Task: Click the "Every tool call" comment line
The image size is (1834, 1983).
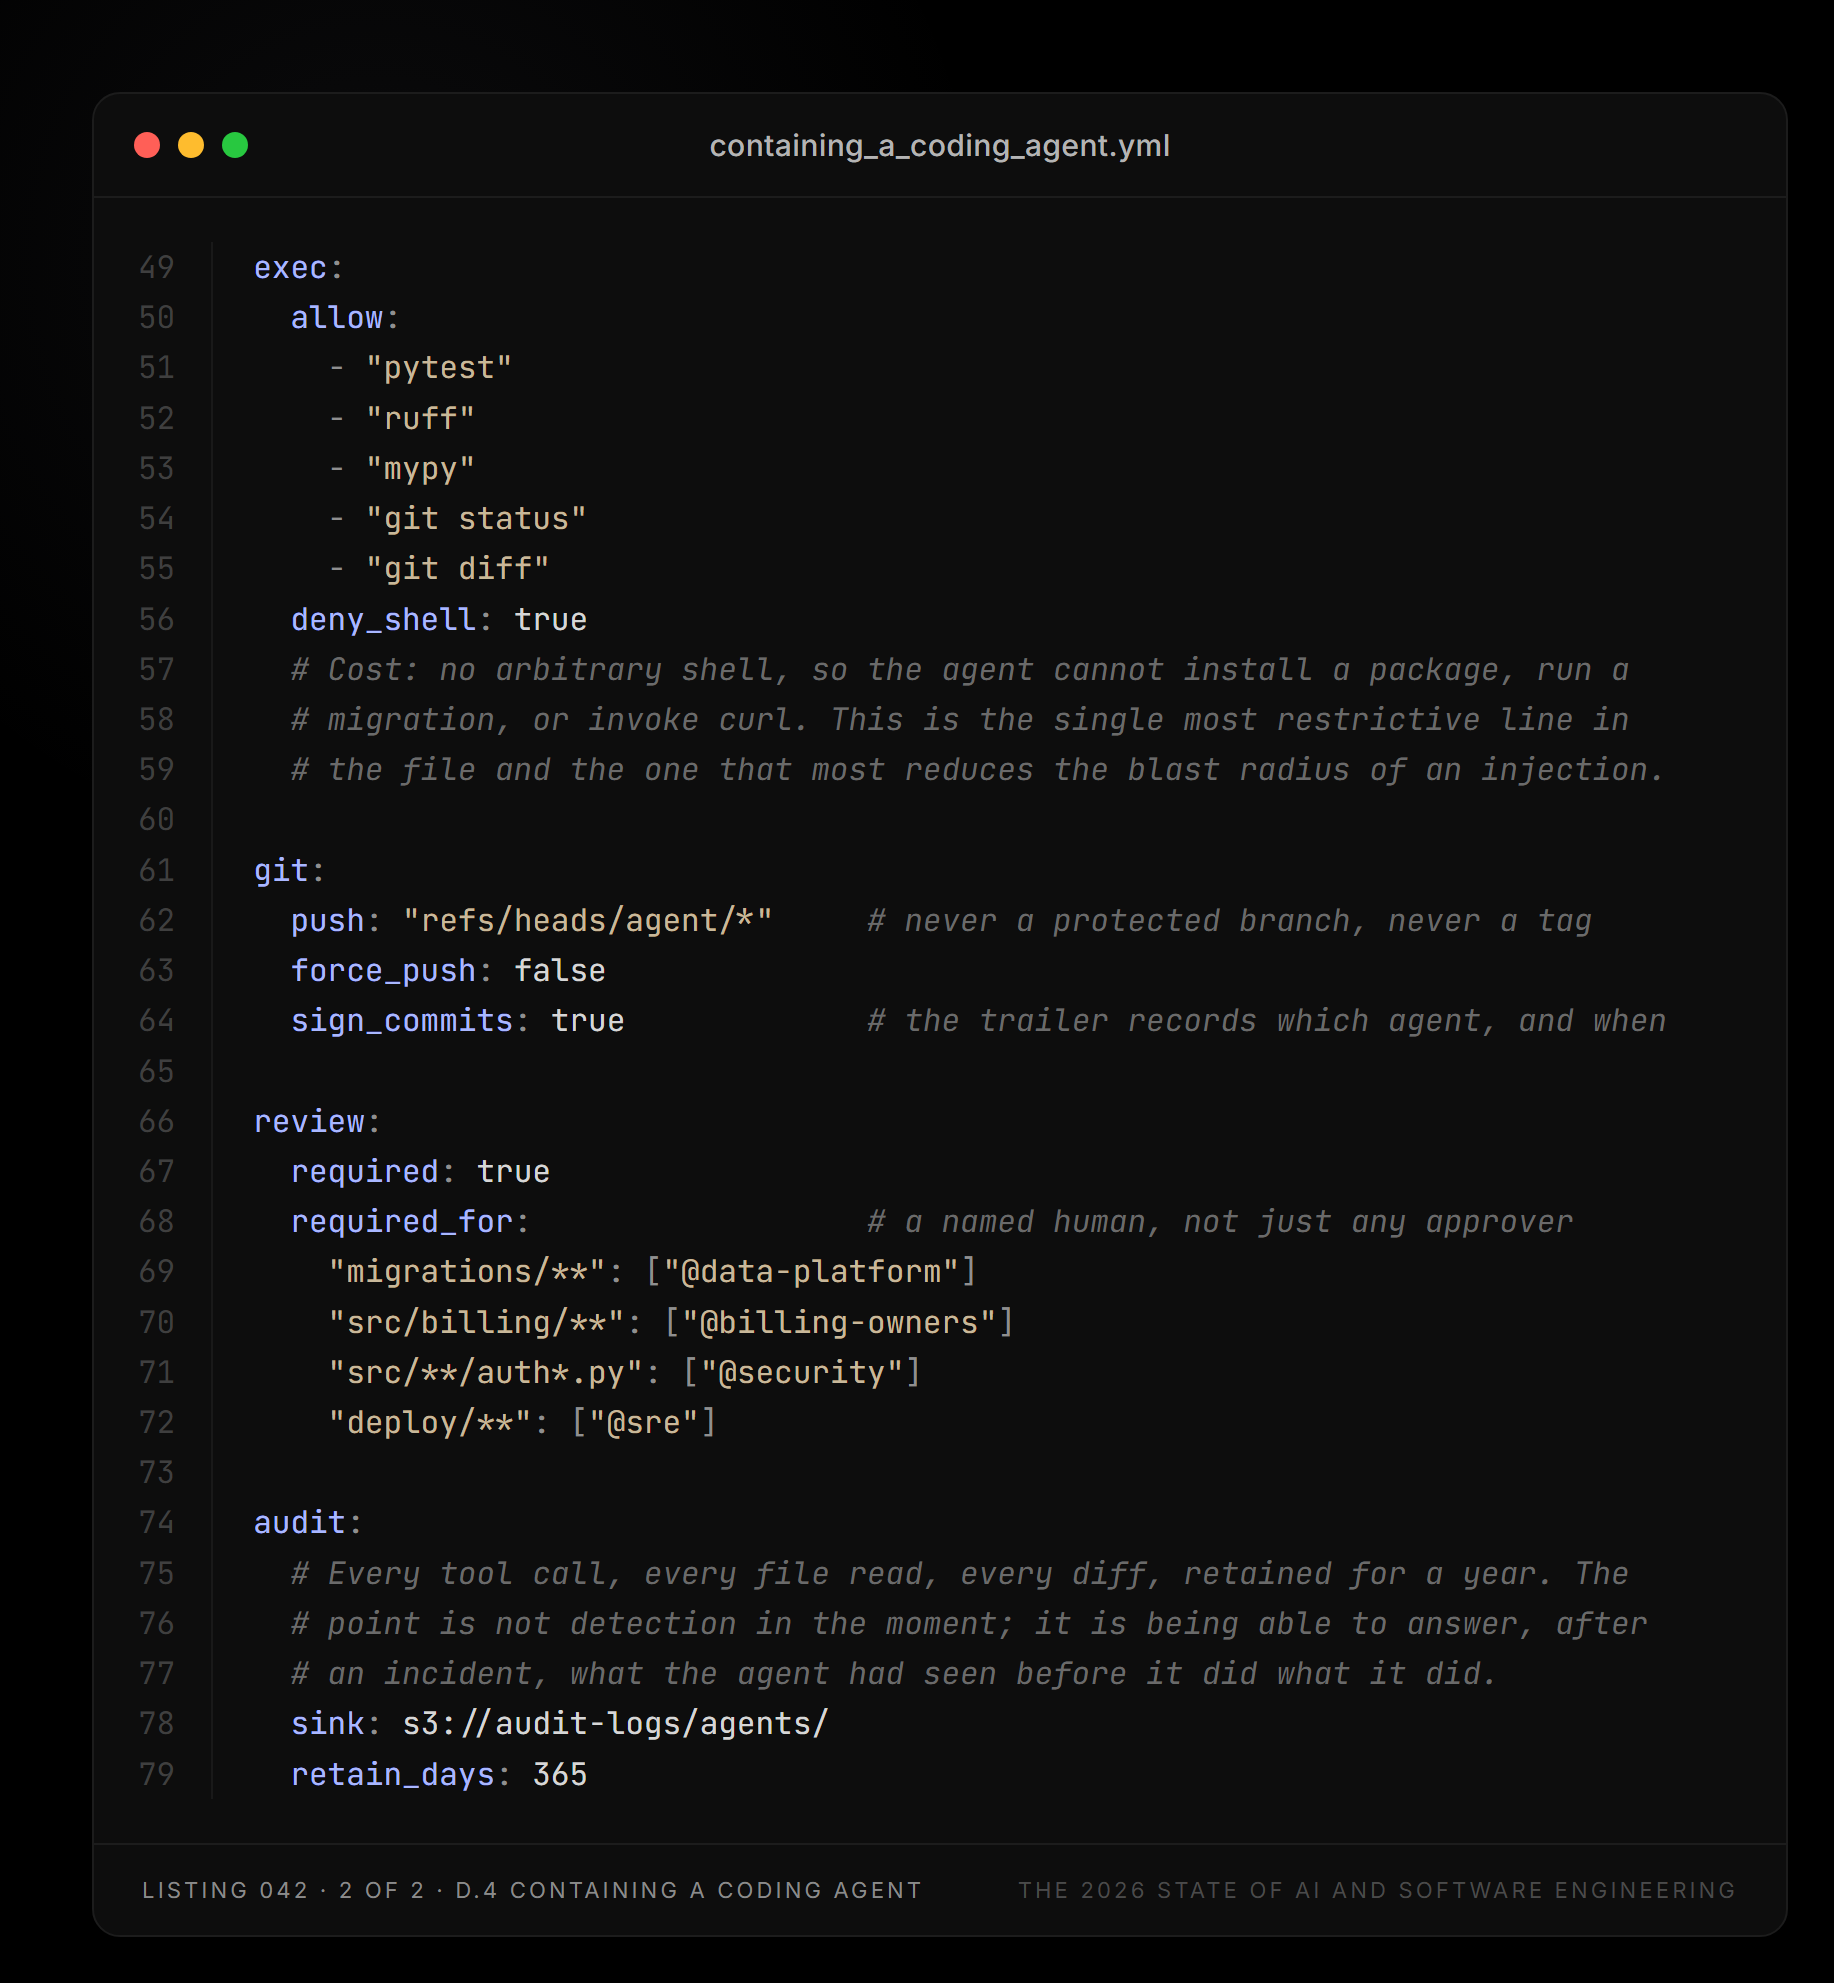Action: click(x=960, y=1574)
